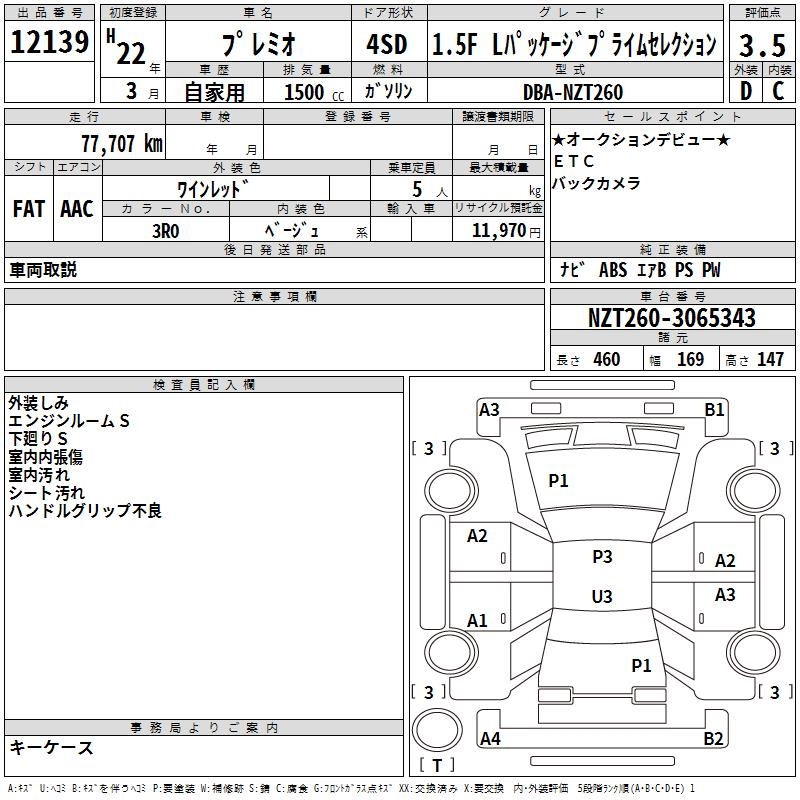Viewport: 800px width, 800px height.
Task: Select the キーケース notice text
Action: pos(52,747)
